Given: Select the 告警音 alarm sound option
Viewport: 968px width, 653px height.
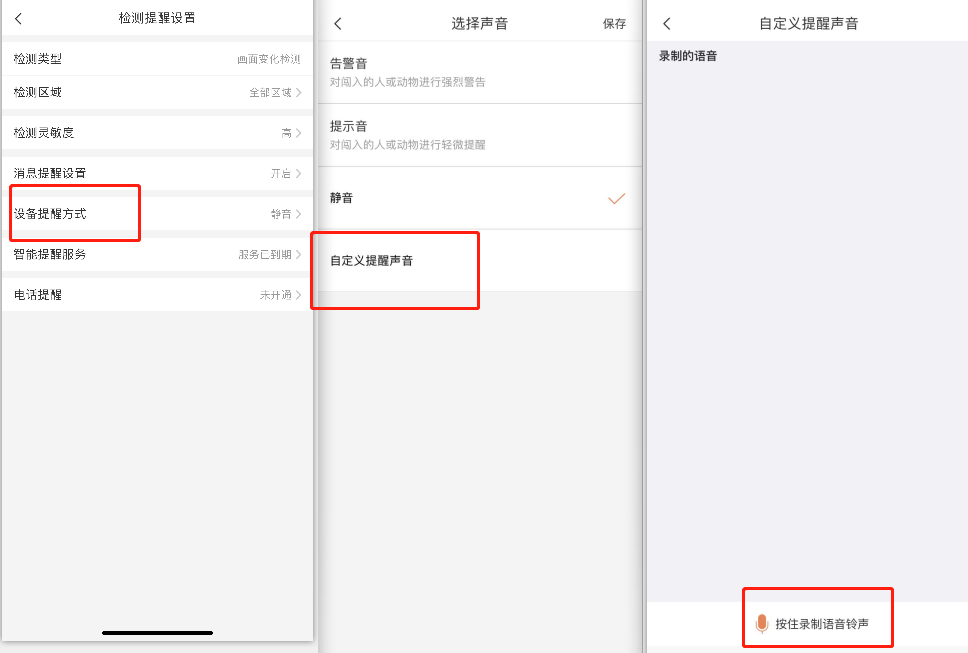Looking at the screenshot, I should pyautogui.click(x=479, y=72).
